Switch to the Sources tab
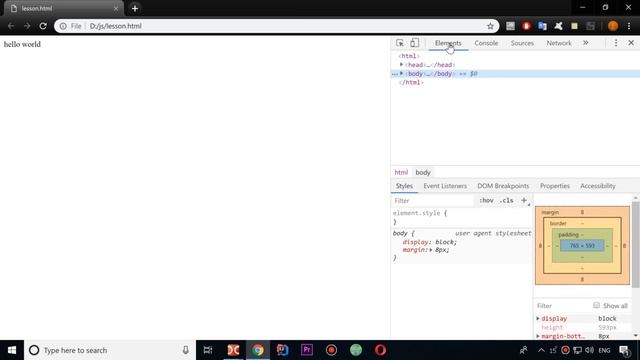The width and height of the screenshot is (640, 360). click(x=522, y=43)
